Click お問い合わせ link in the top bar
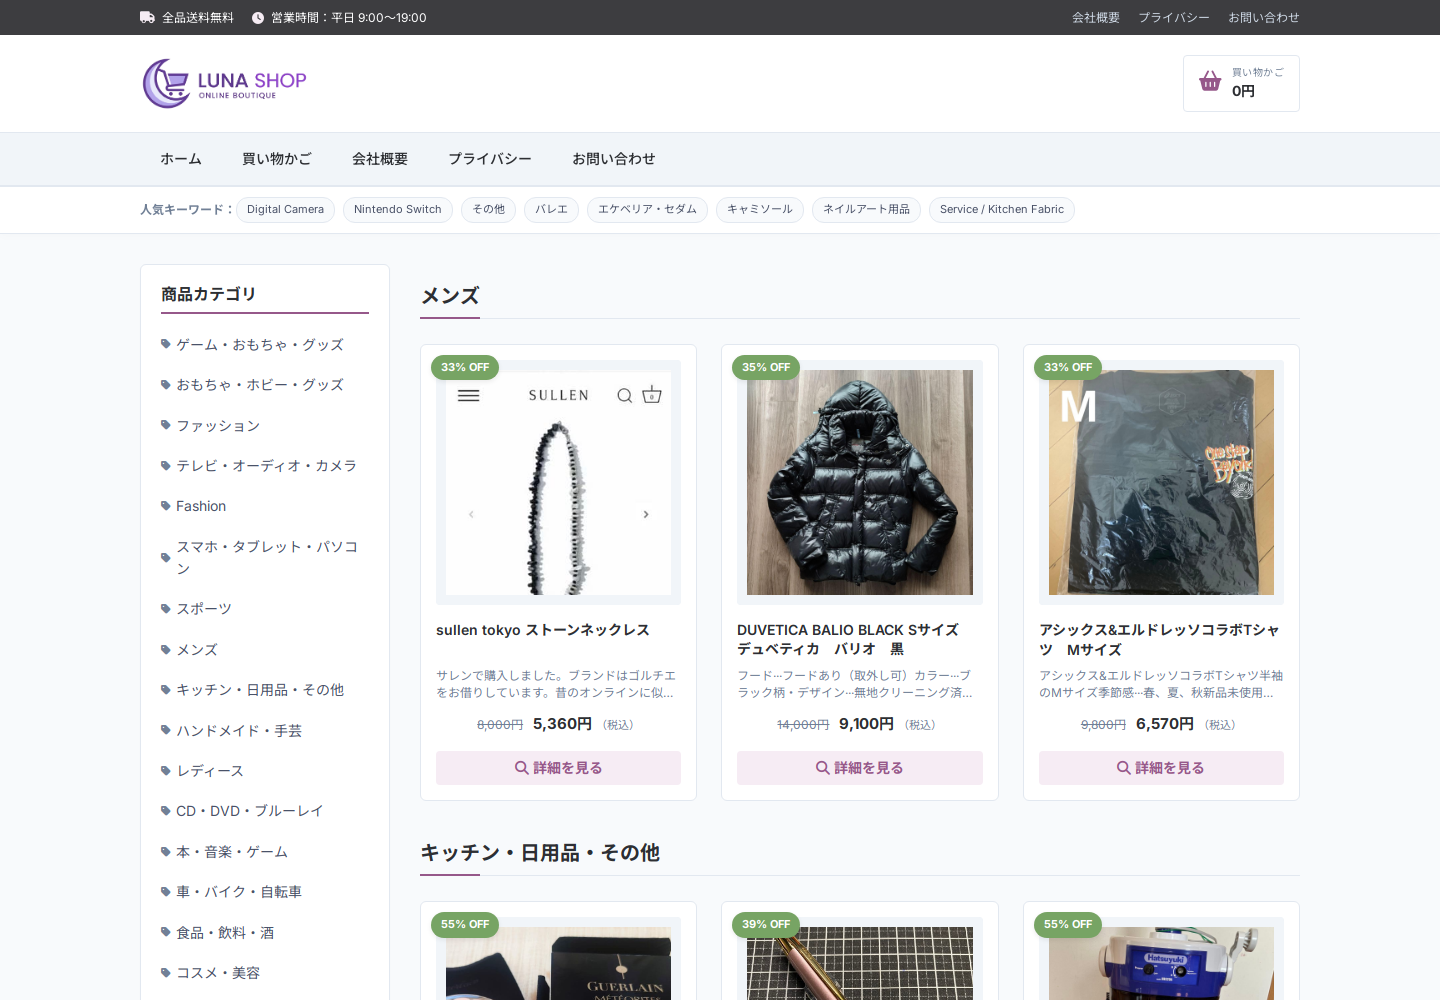 (1264, 18)
